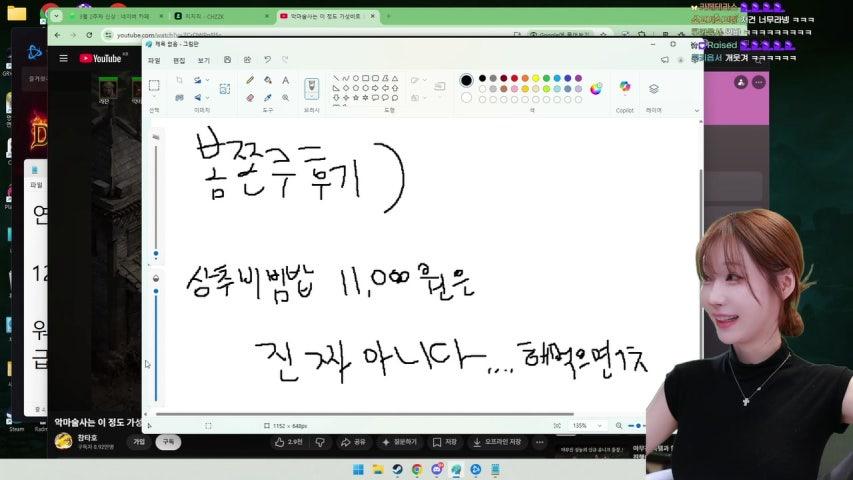Select the Fill bucket tool

point(268,80)
